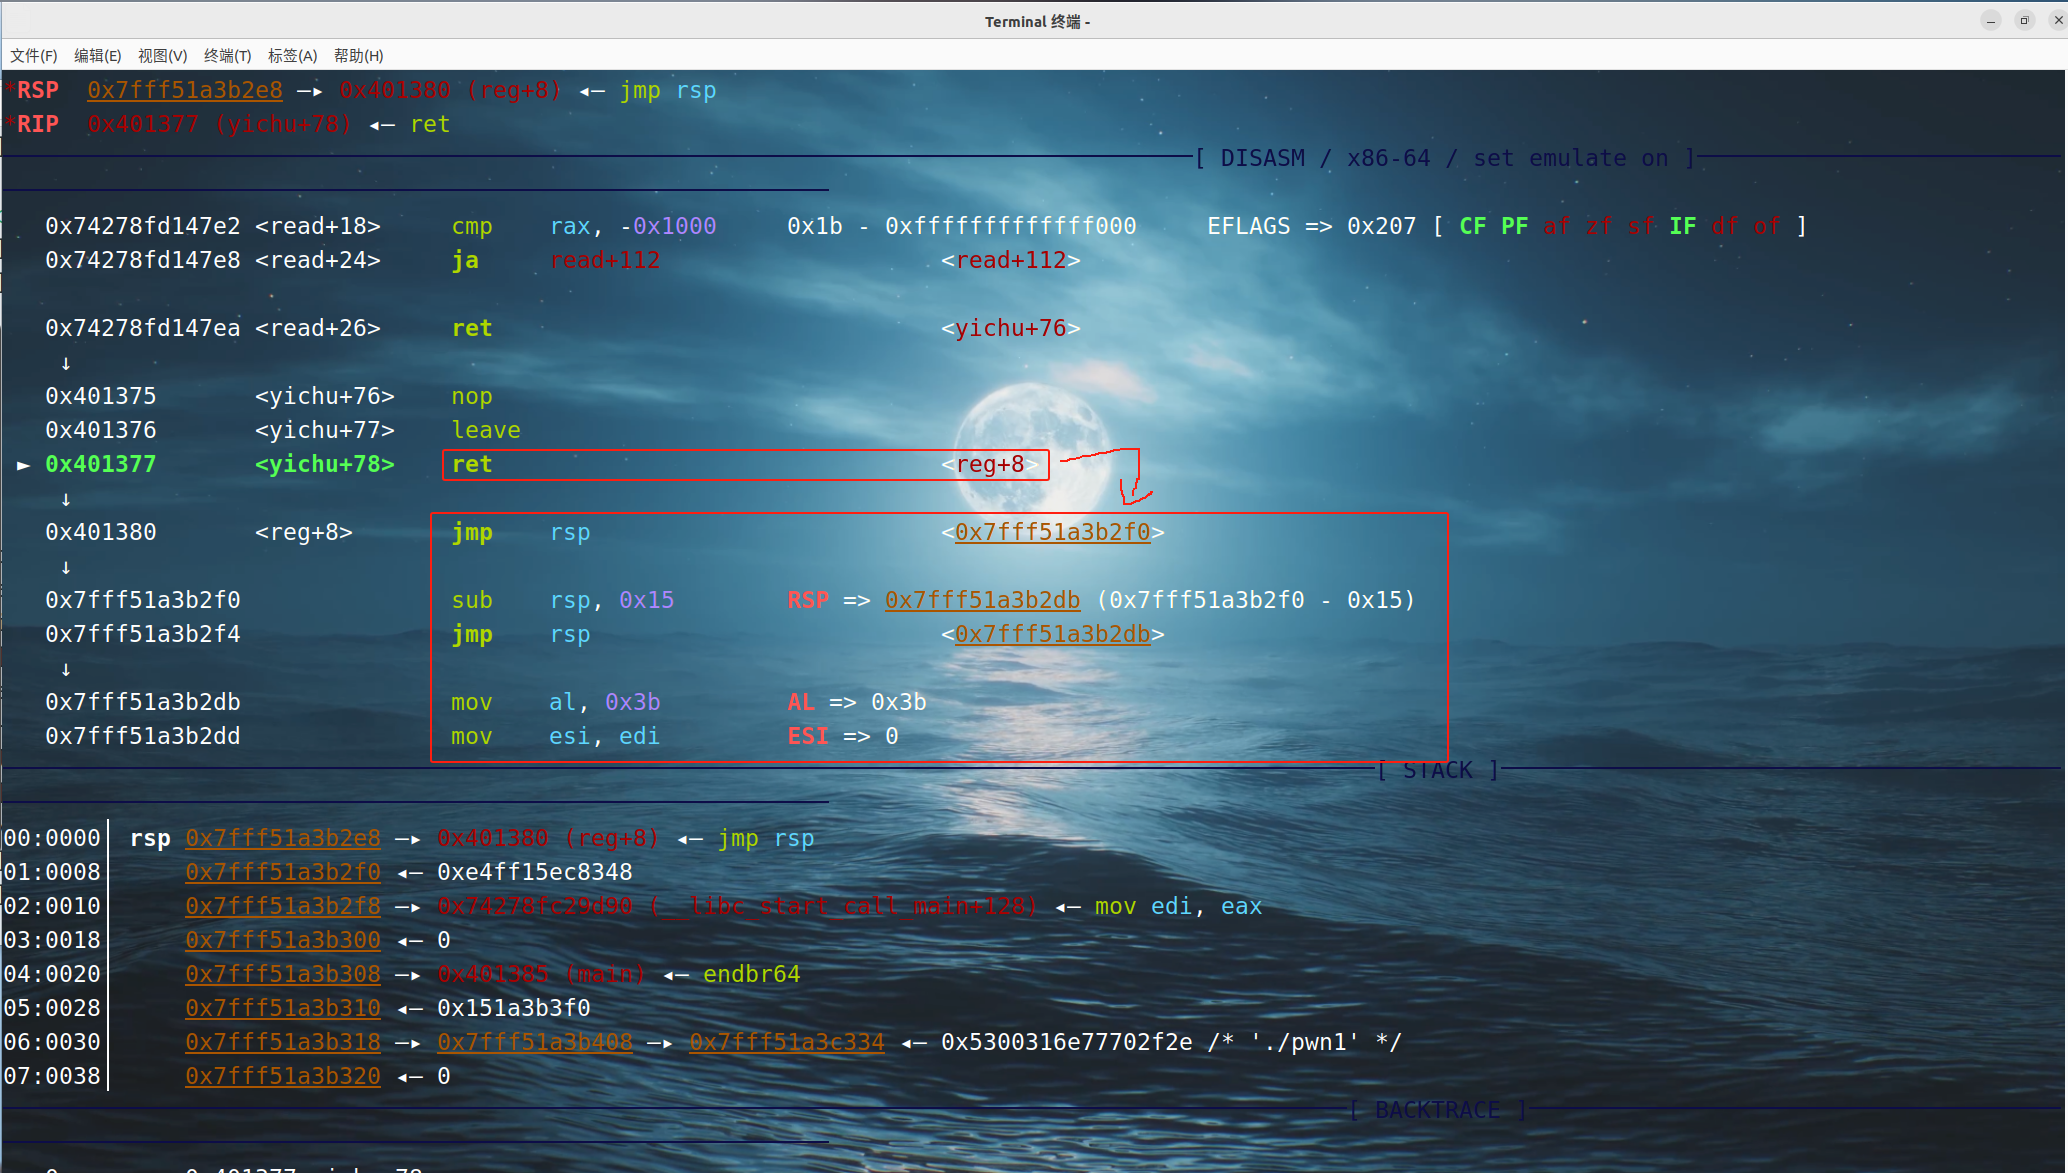Click the highlighted ret instruction box
Viewport: 2068px width, 1173px height.
[745, 465]
